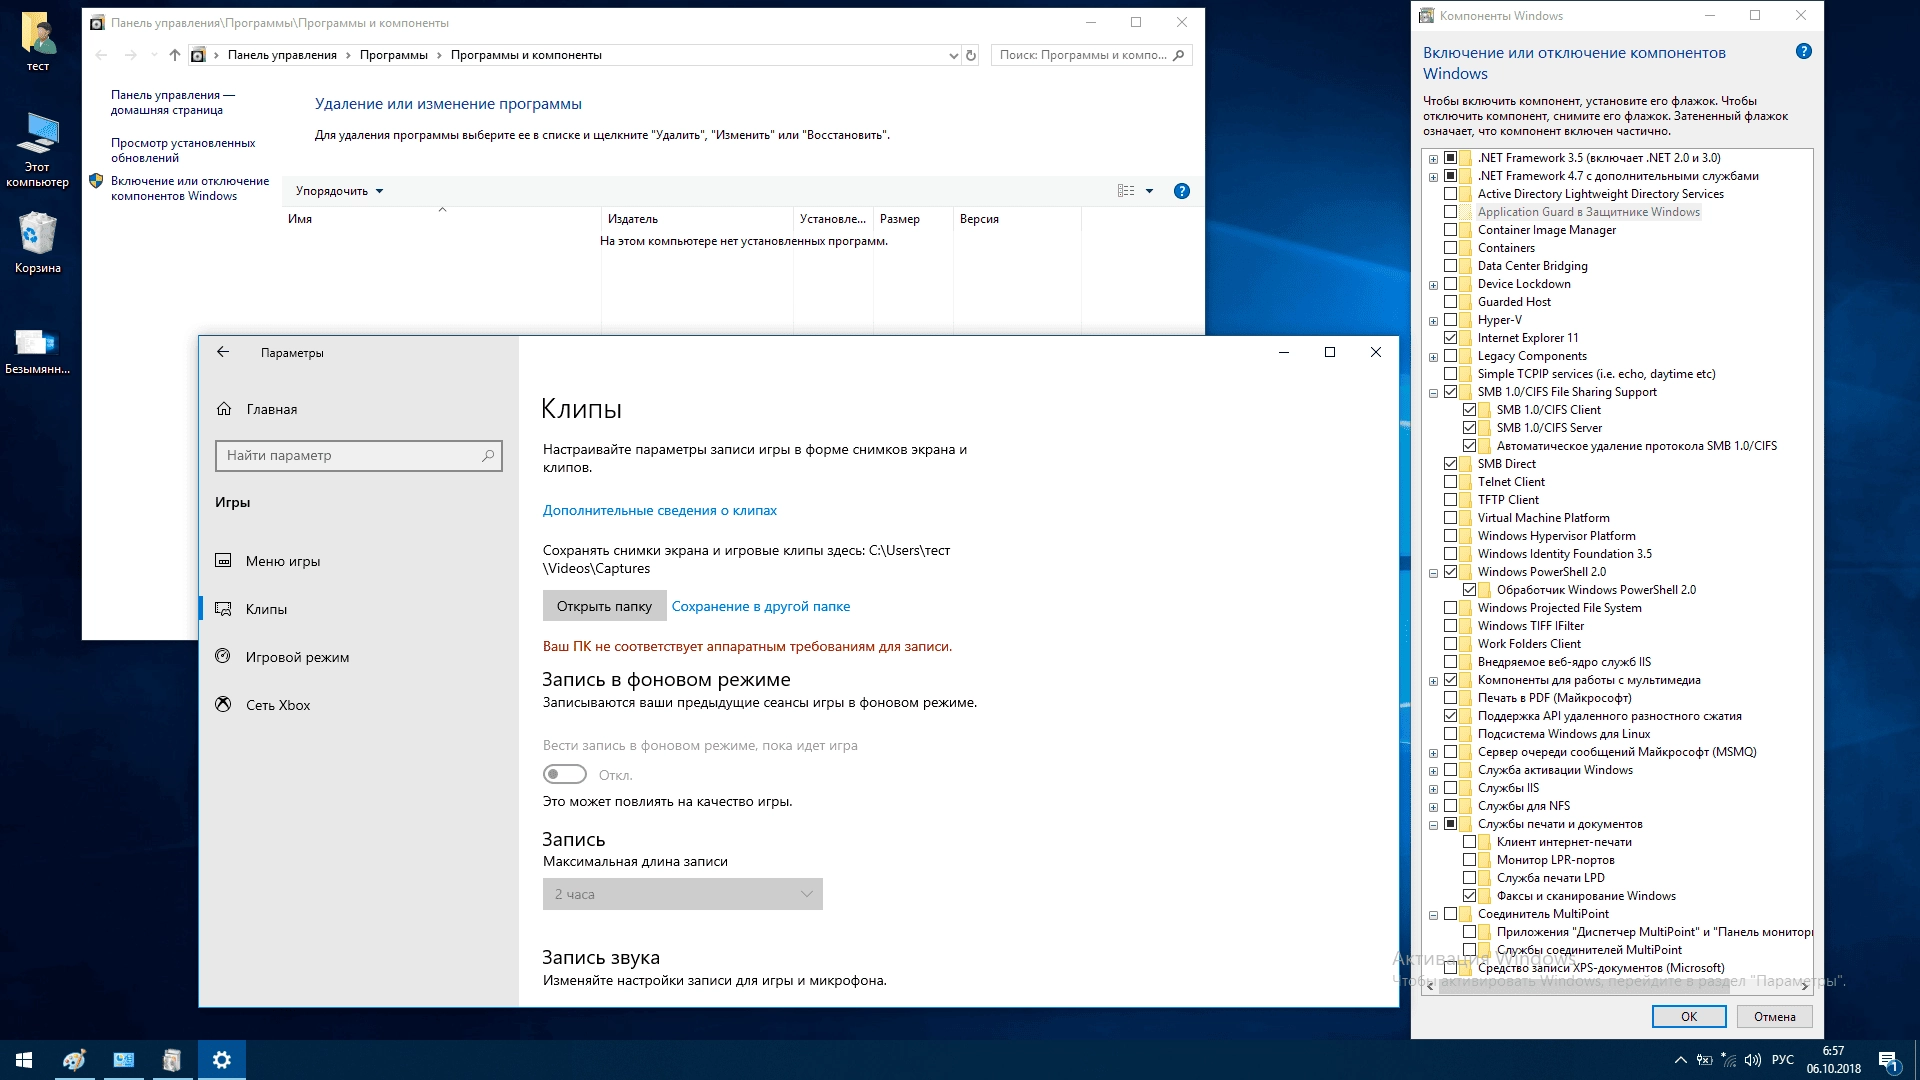Expand the Службы IIS node

pos(1433,789)
